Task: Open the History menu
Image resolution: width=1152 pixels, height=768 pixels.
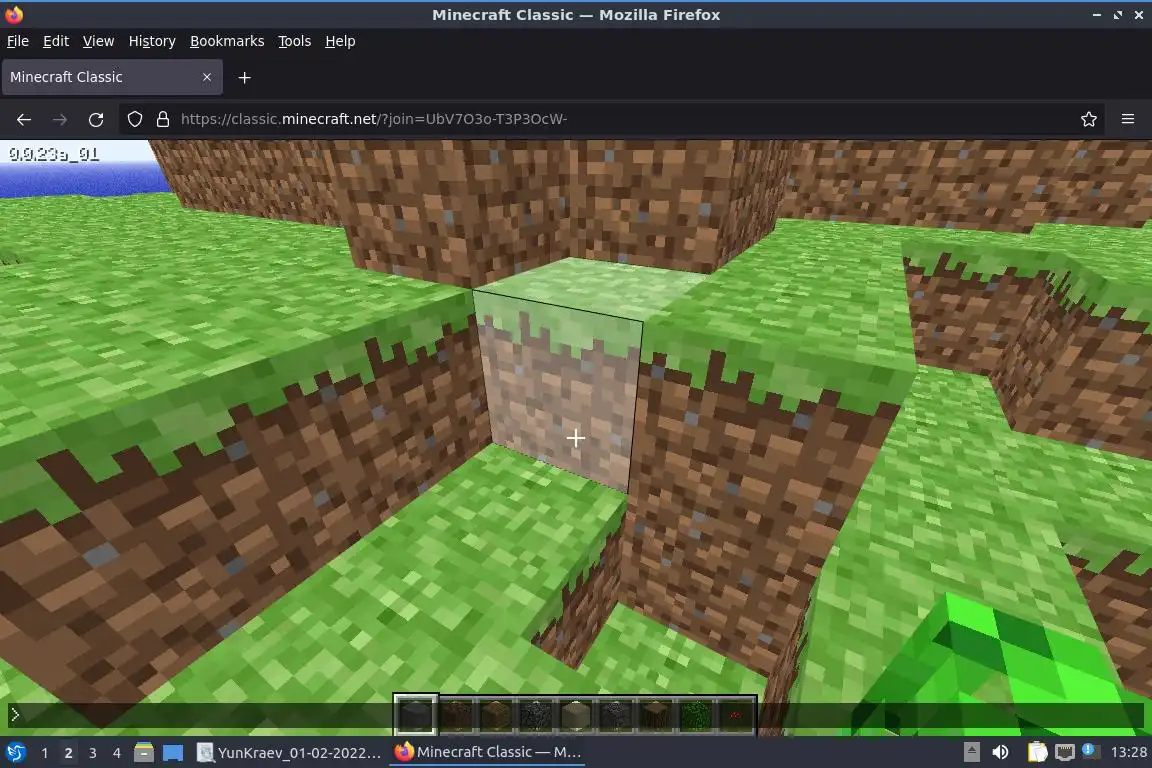Action: [152, 41]
